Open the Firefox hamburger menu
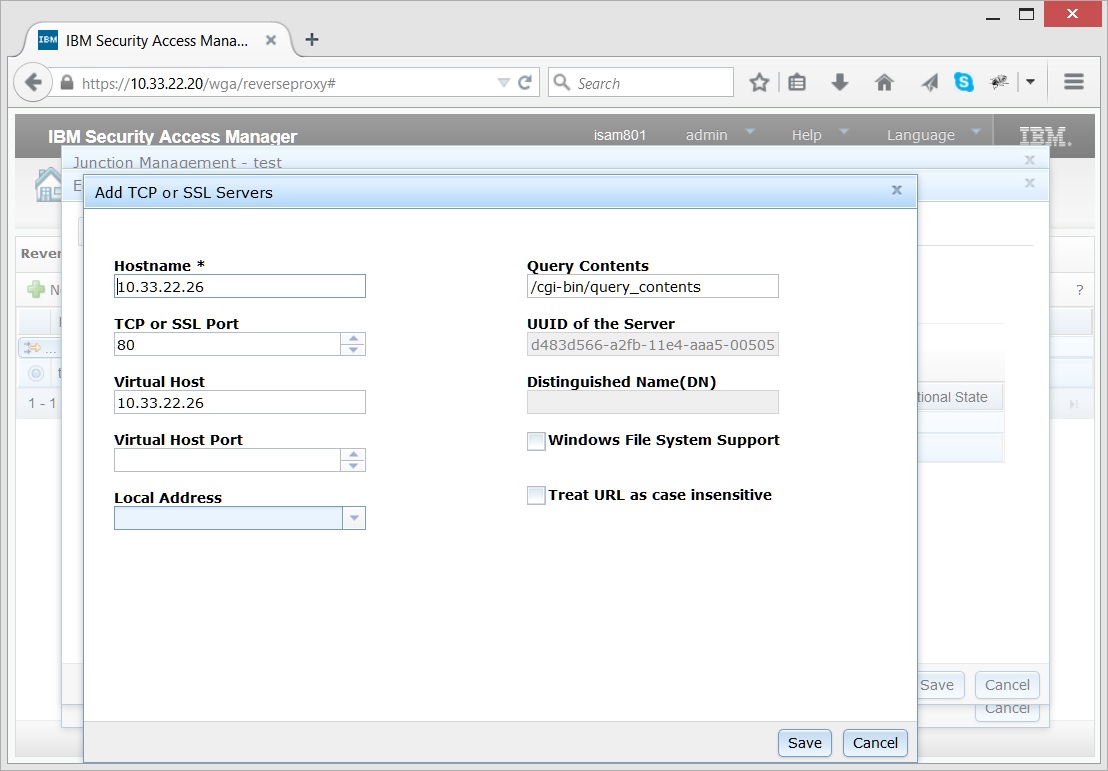The width and height of the screenshot is (1108, 771). tap(1072, 82)
